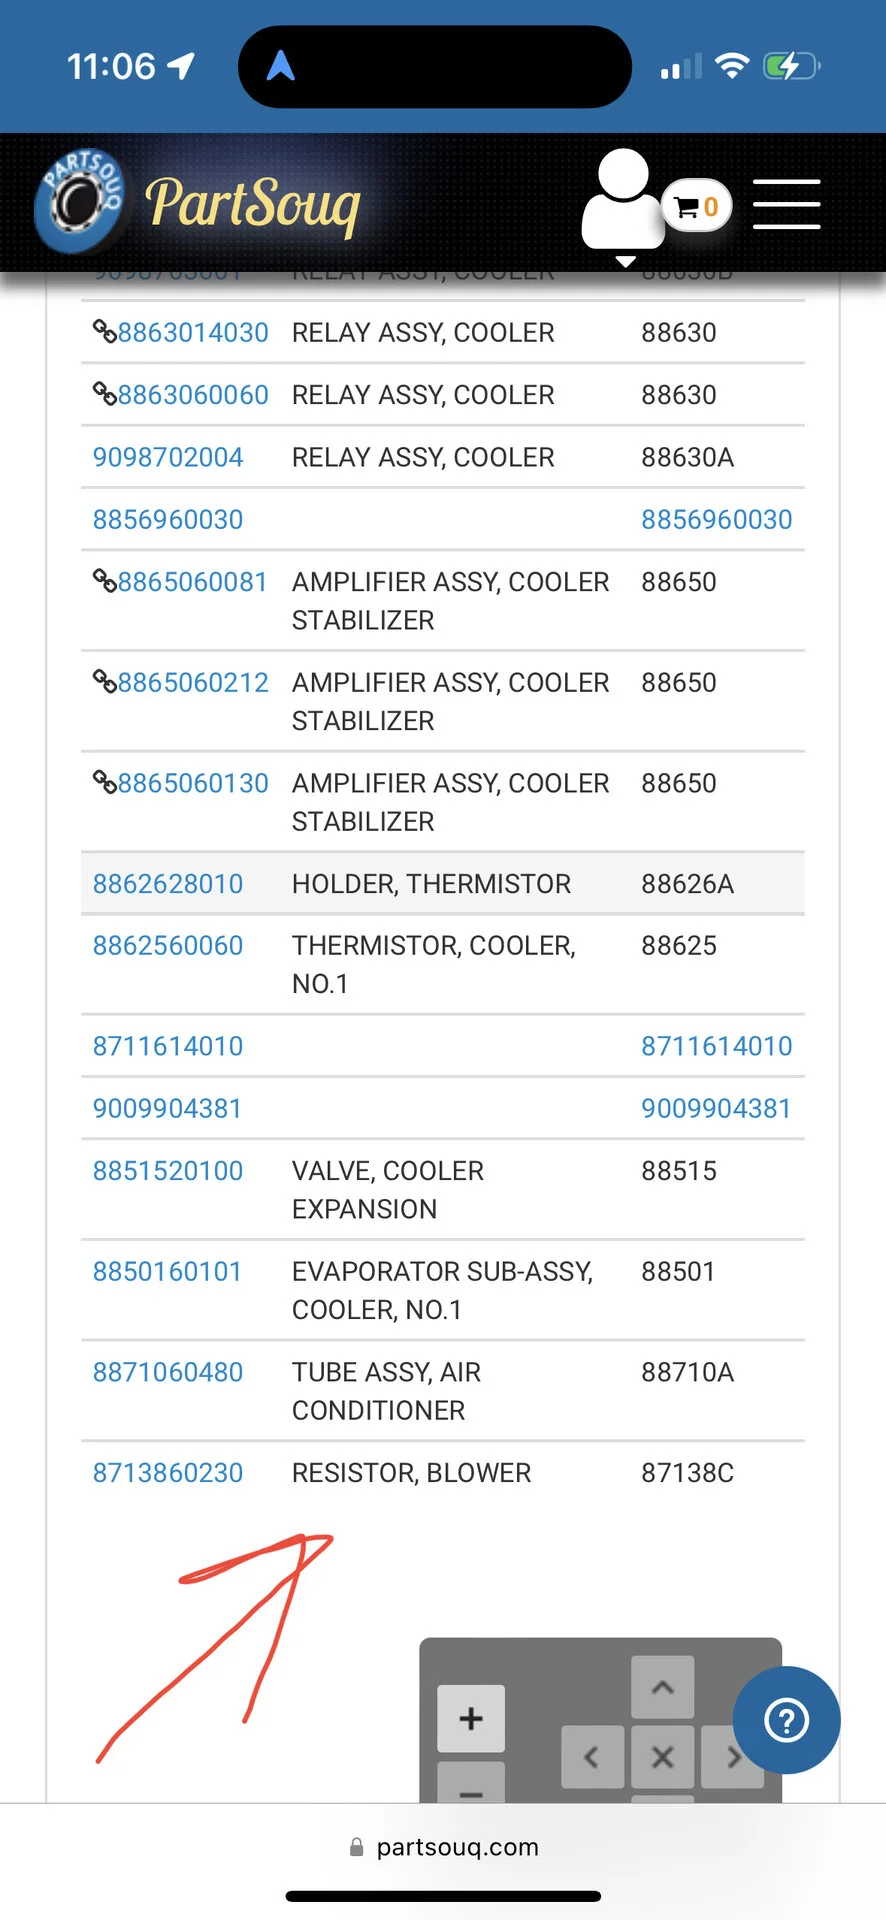The height and width of the screenshot is (1920, 886).
Task: Open the user account profile icon
Action: pyautogui.click(x=622, y=200)
